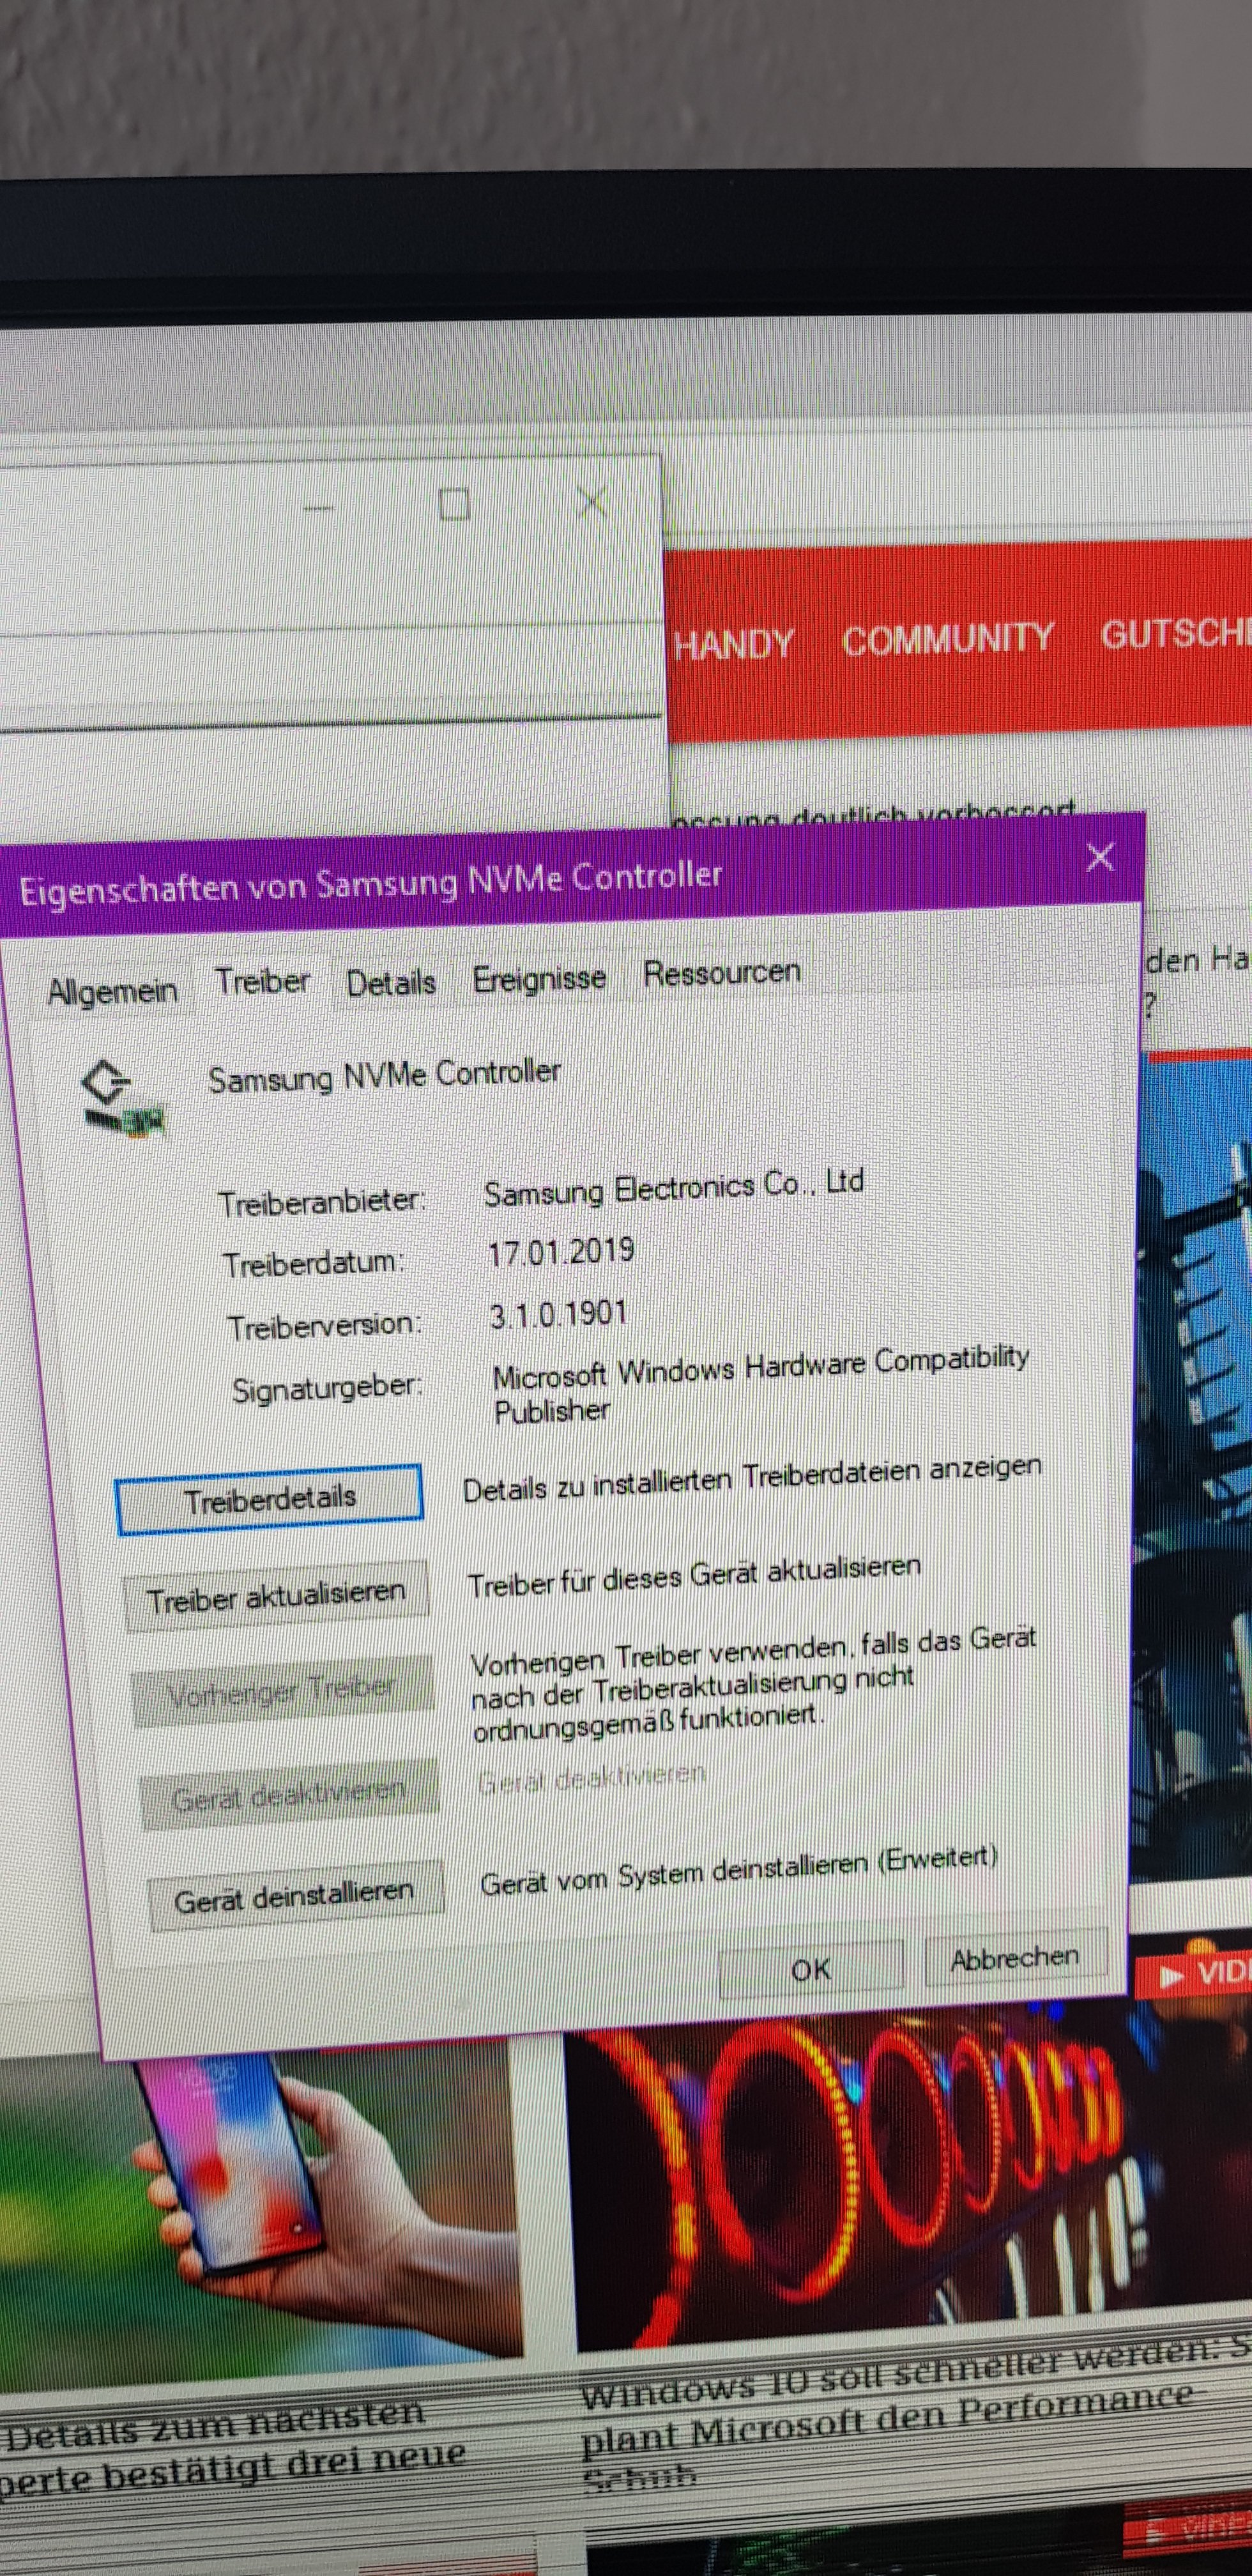Viewport: 1252px width, 2576px height.
Task: Go to the Ereignisse tab
Action: (539, 978)
